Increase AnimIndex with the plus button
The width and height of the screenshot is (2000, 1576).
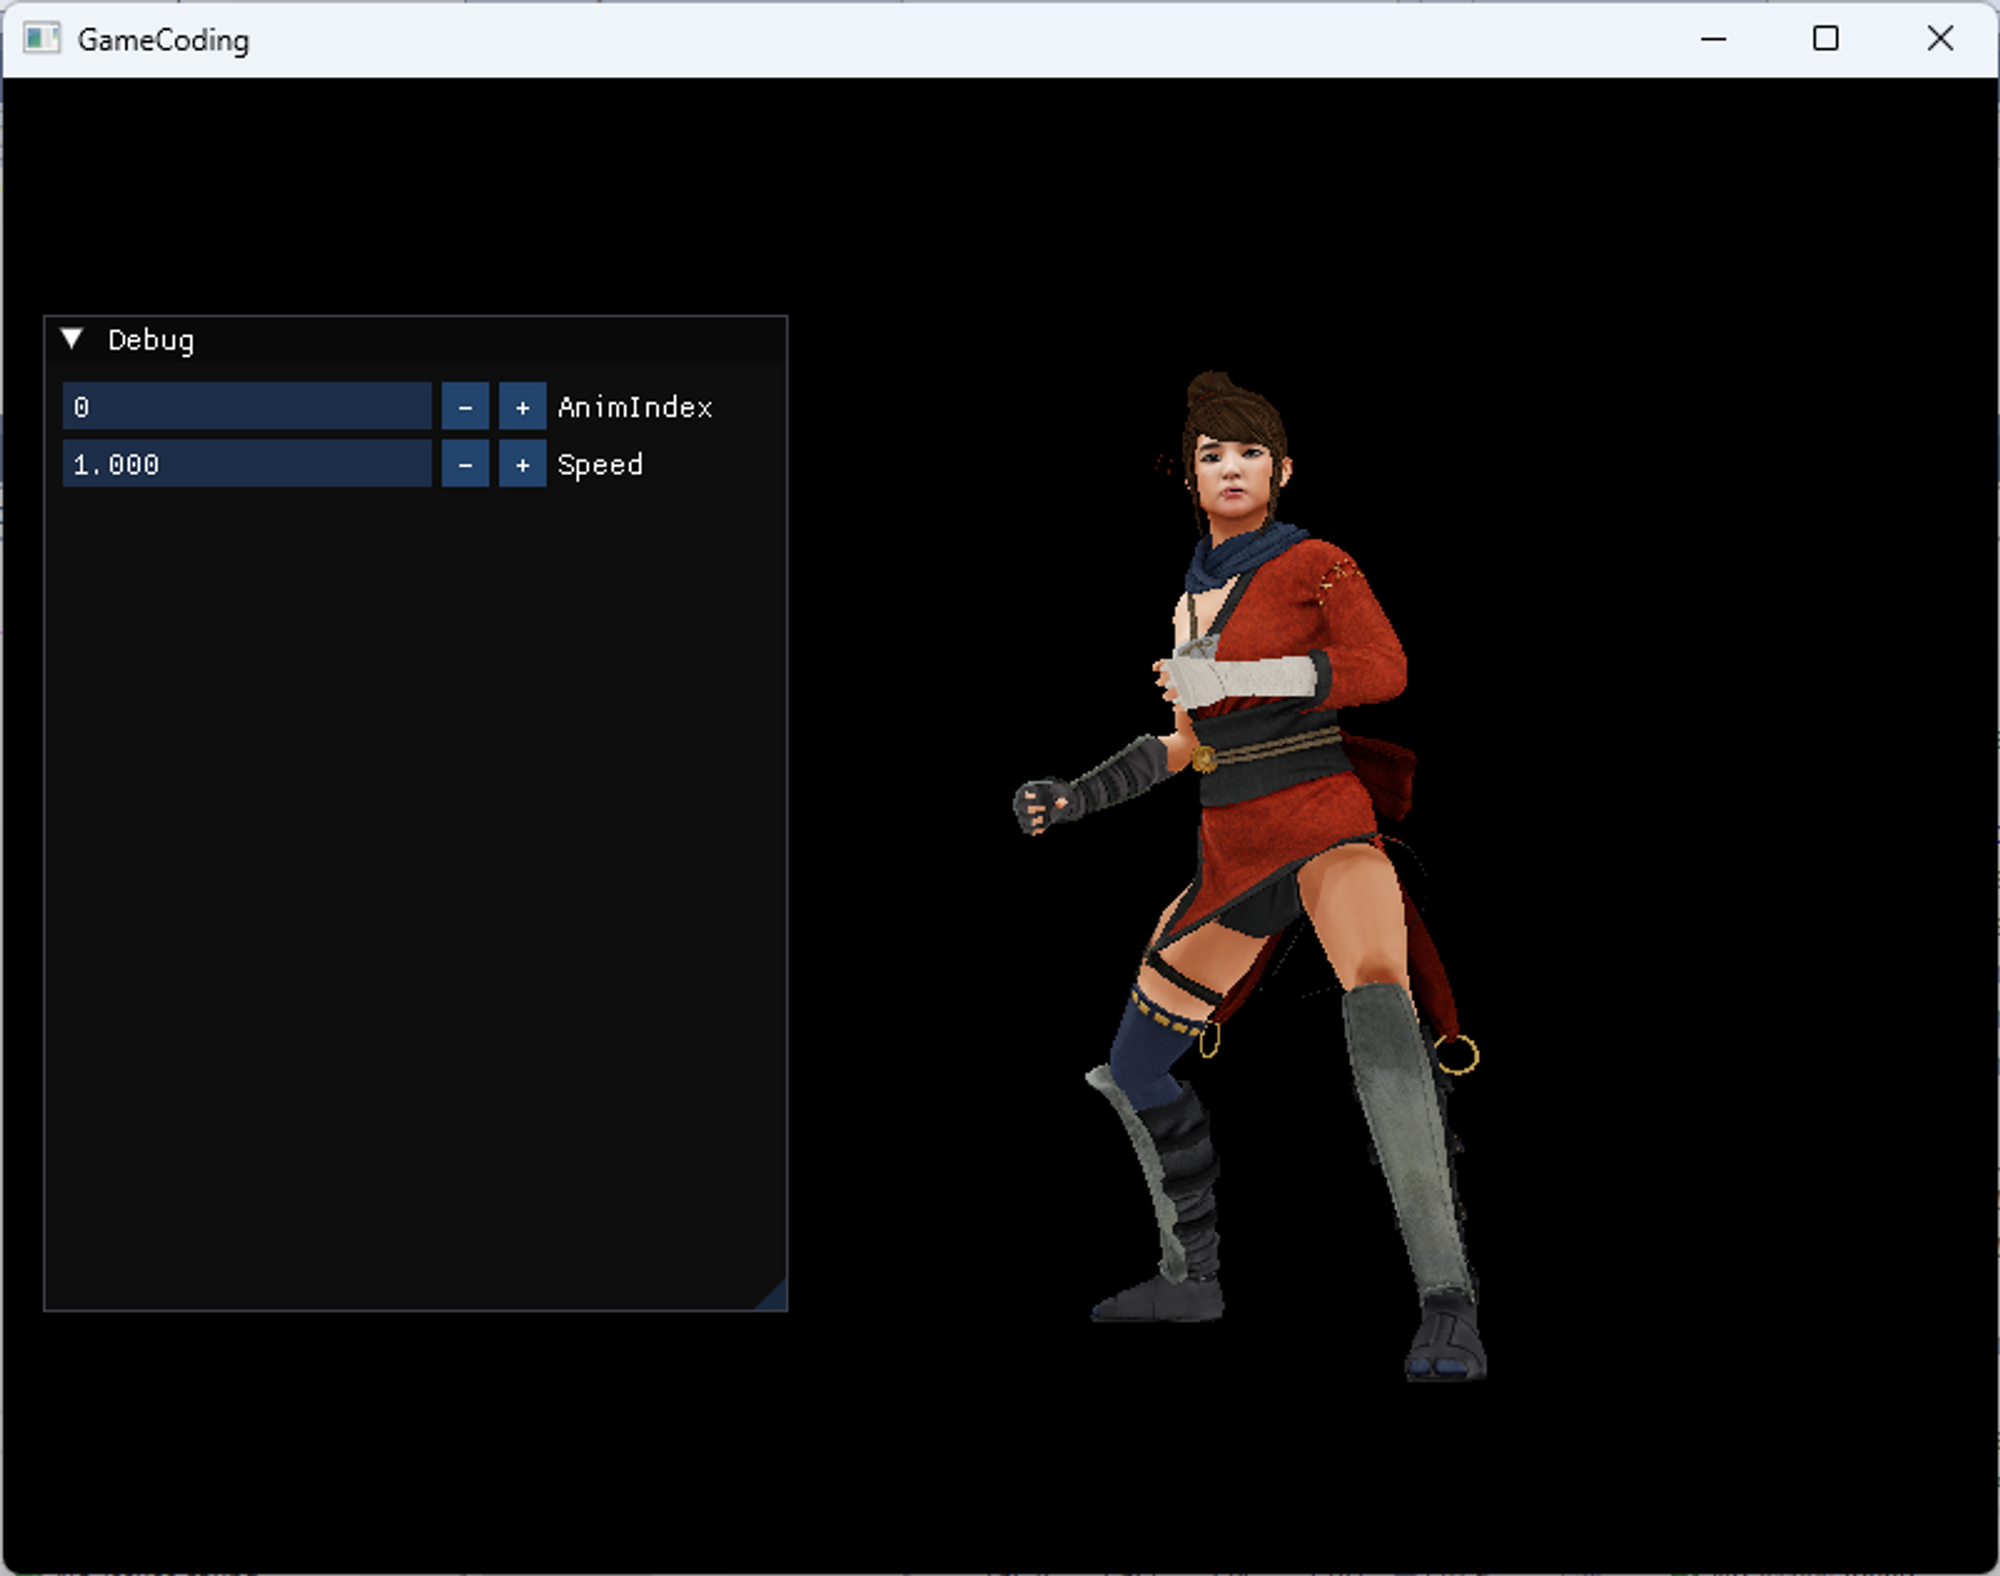coord(522,407)
